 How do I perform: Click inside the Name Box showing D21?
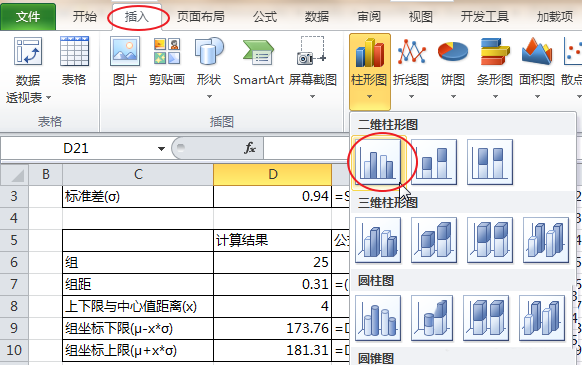tap(76, 149)
